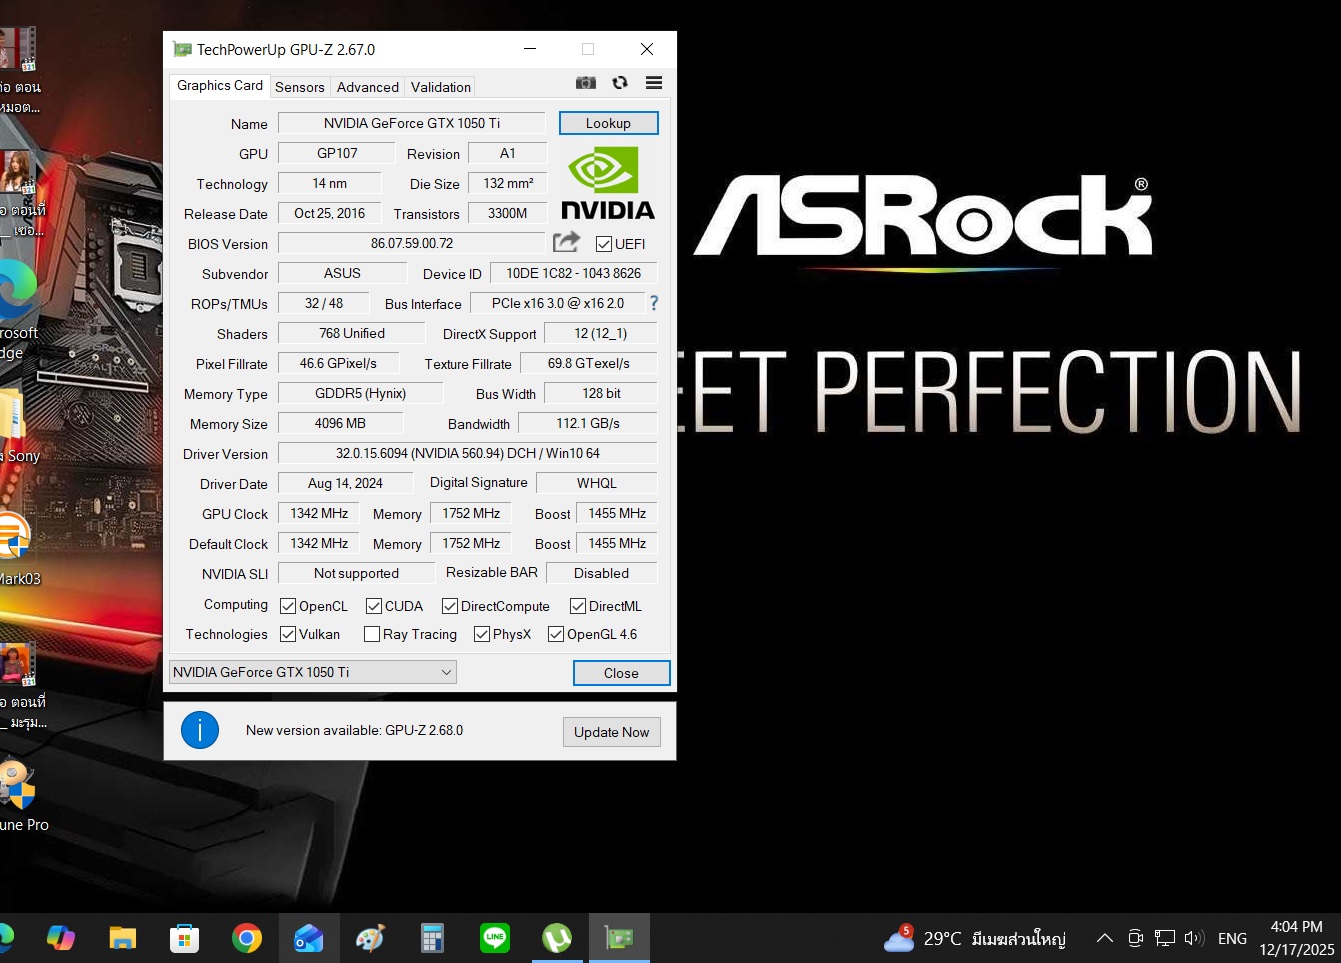Toggle the Ray Tracing checkbox
The width and height of the screenshot is (1341, 963).
pos(372,634)
